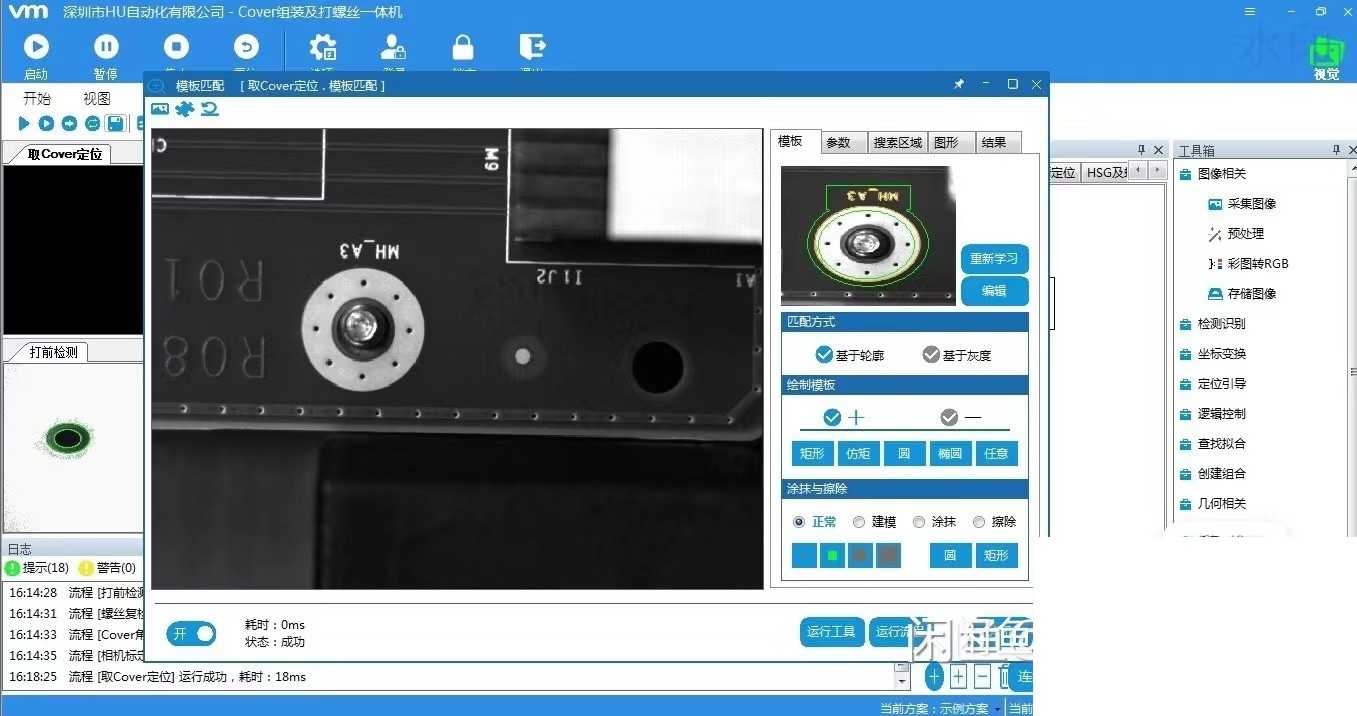Pick the green-centered brush square under 涂抹与擦除

pyautogui.click(x=832, y=556)
